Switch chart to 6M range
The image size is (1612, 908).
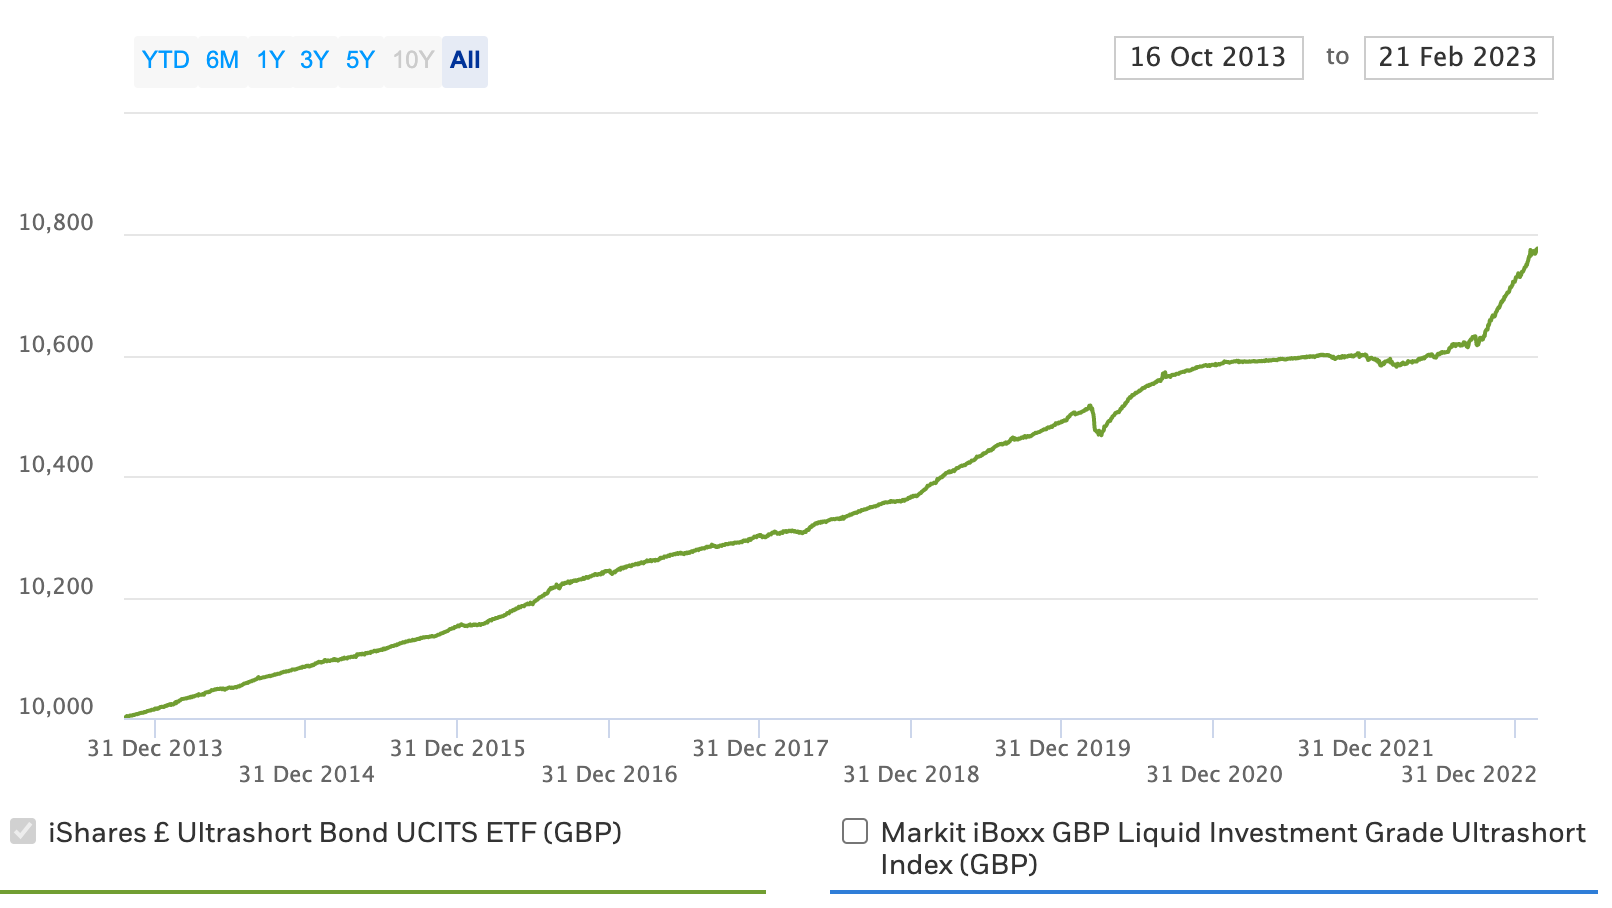click(x=222, y=61)
